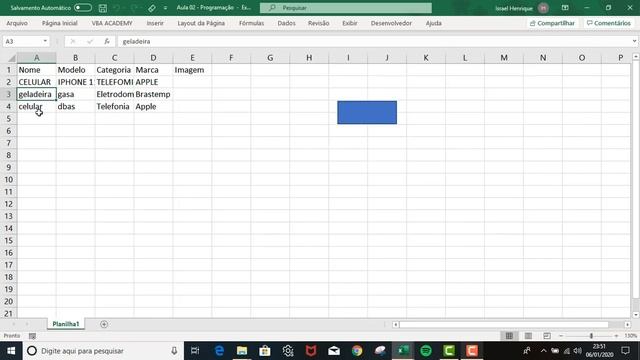This screenshot has height=360, width=640.
Task: Click the formula bar Cancel X icon
Action: [73, 41]
